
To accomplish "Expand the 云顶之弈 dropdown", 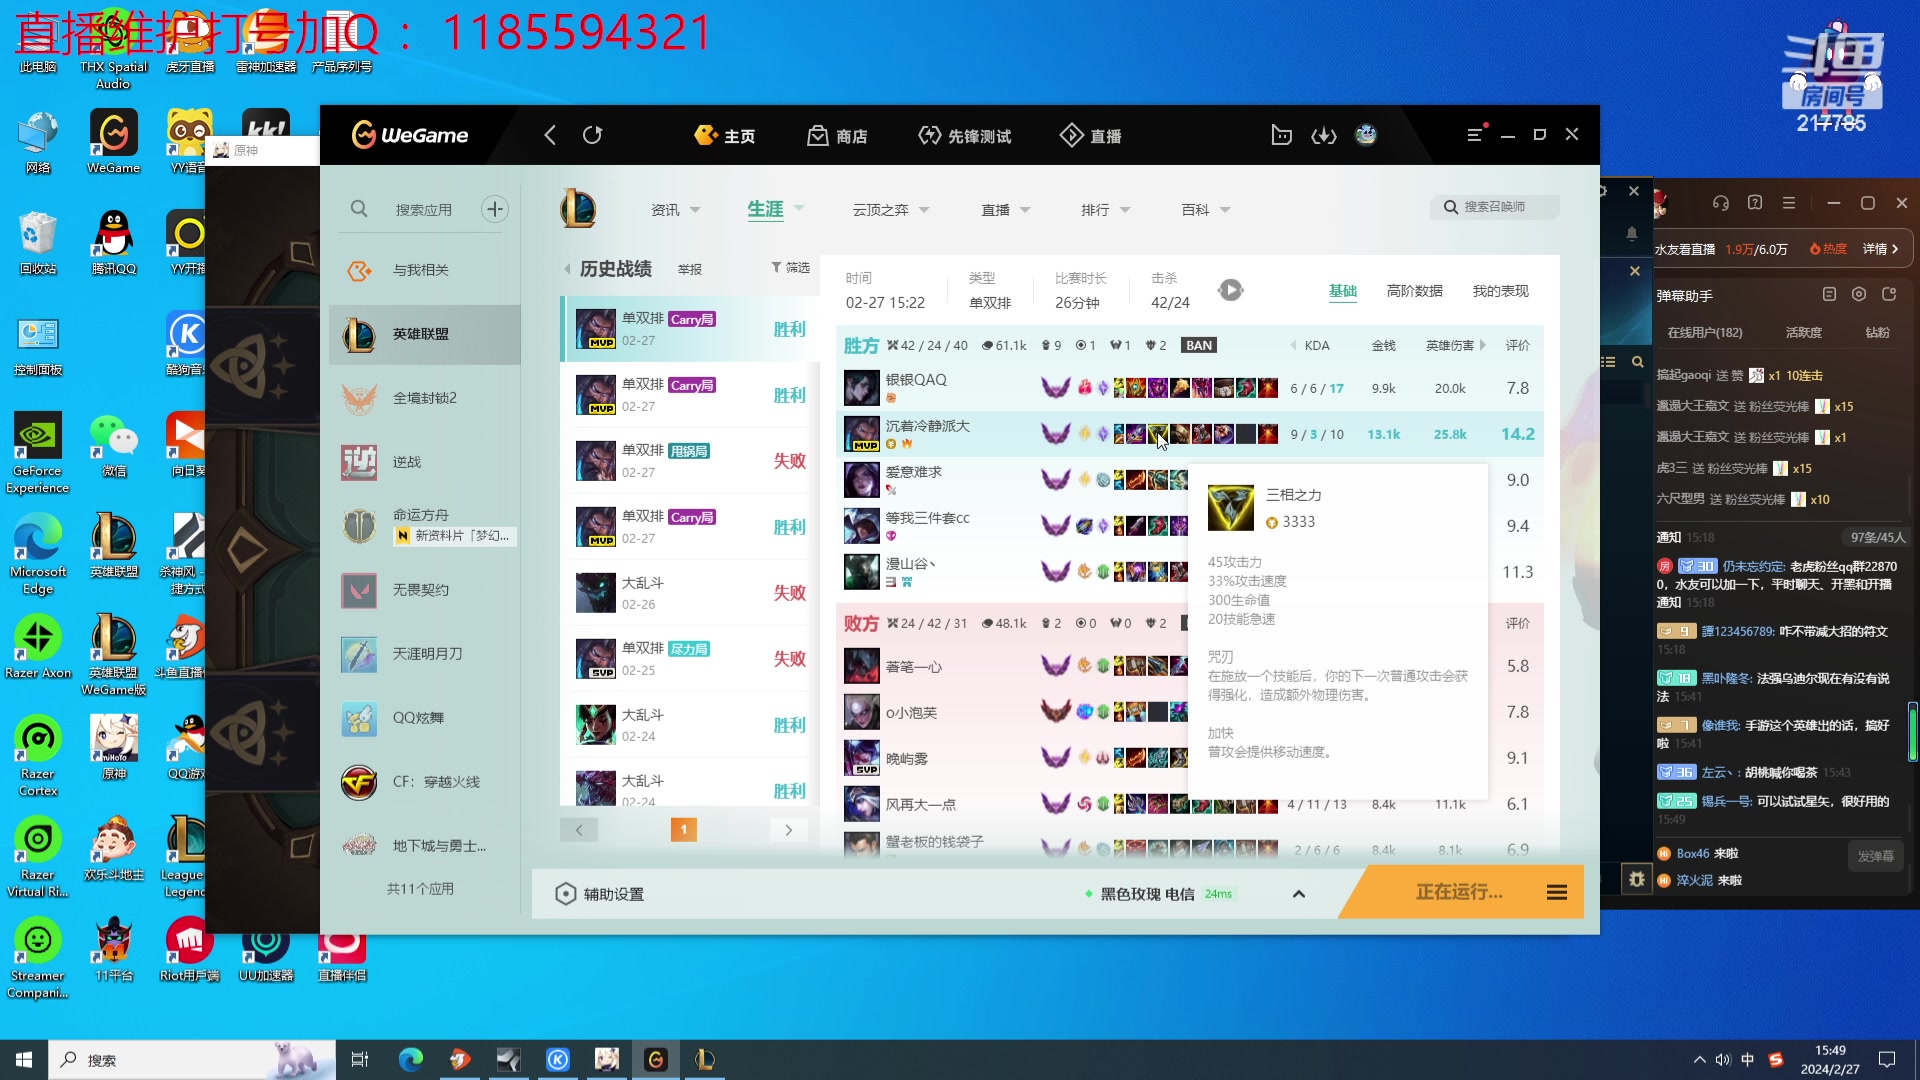I will 924,210.
